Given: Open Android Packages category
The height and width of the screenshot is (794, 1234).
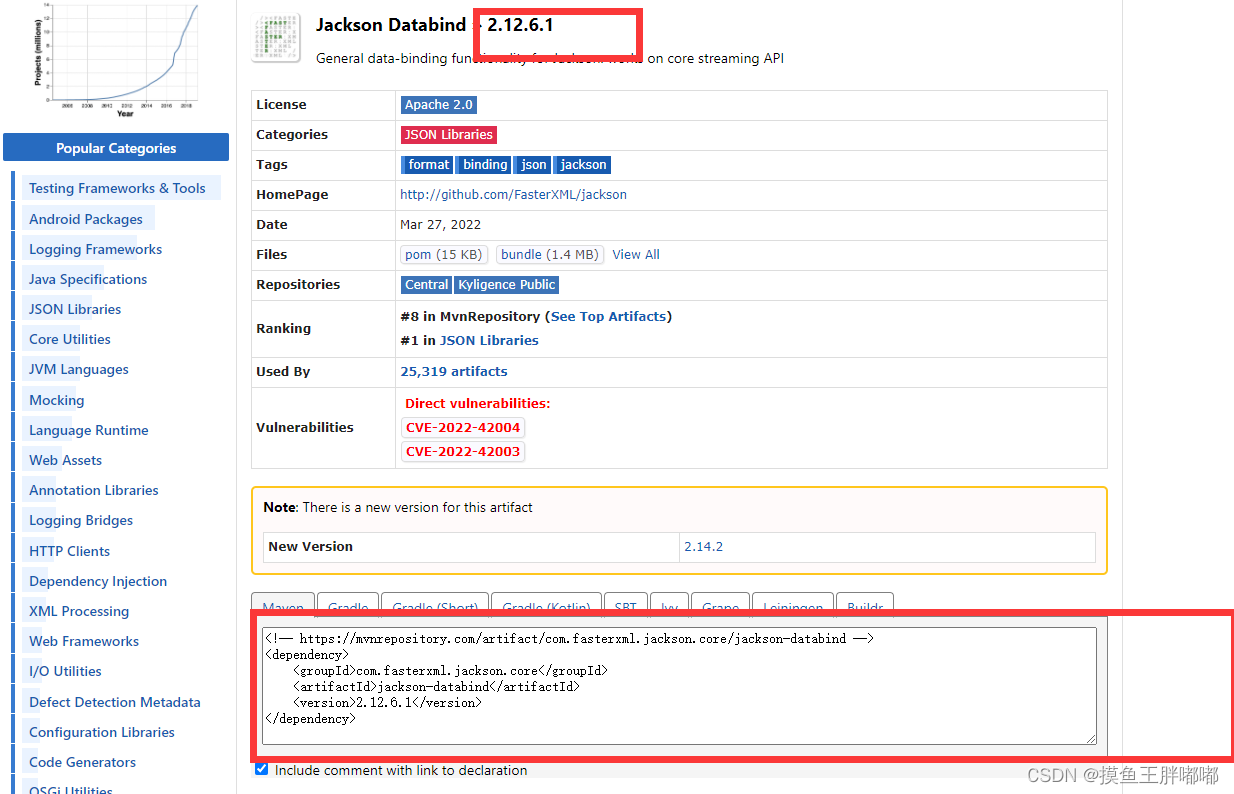Looking at the screenshot, I should 86,219.
